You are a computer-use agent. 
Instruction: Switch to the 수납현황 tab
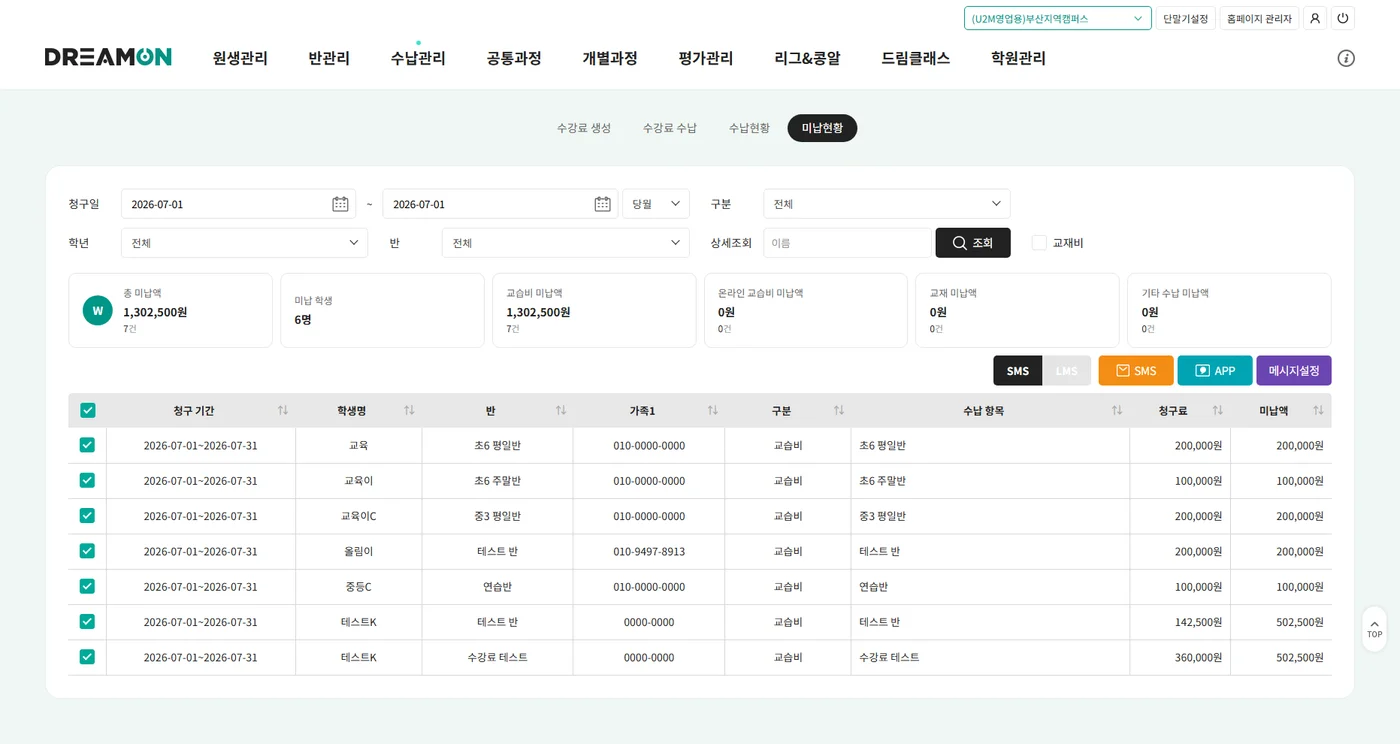pos(749,128)
